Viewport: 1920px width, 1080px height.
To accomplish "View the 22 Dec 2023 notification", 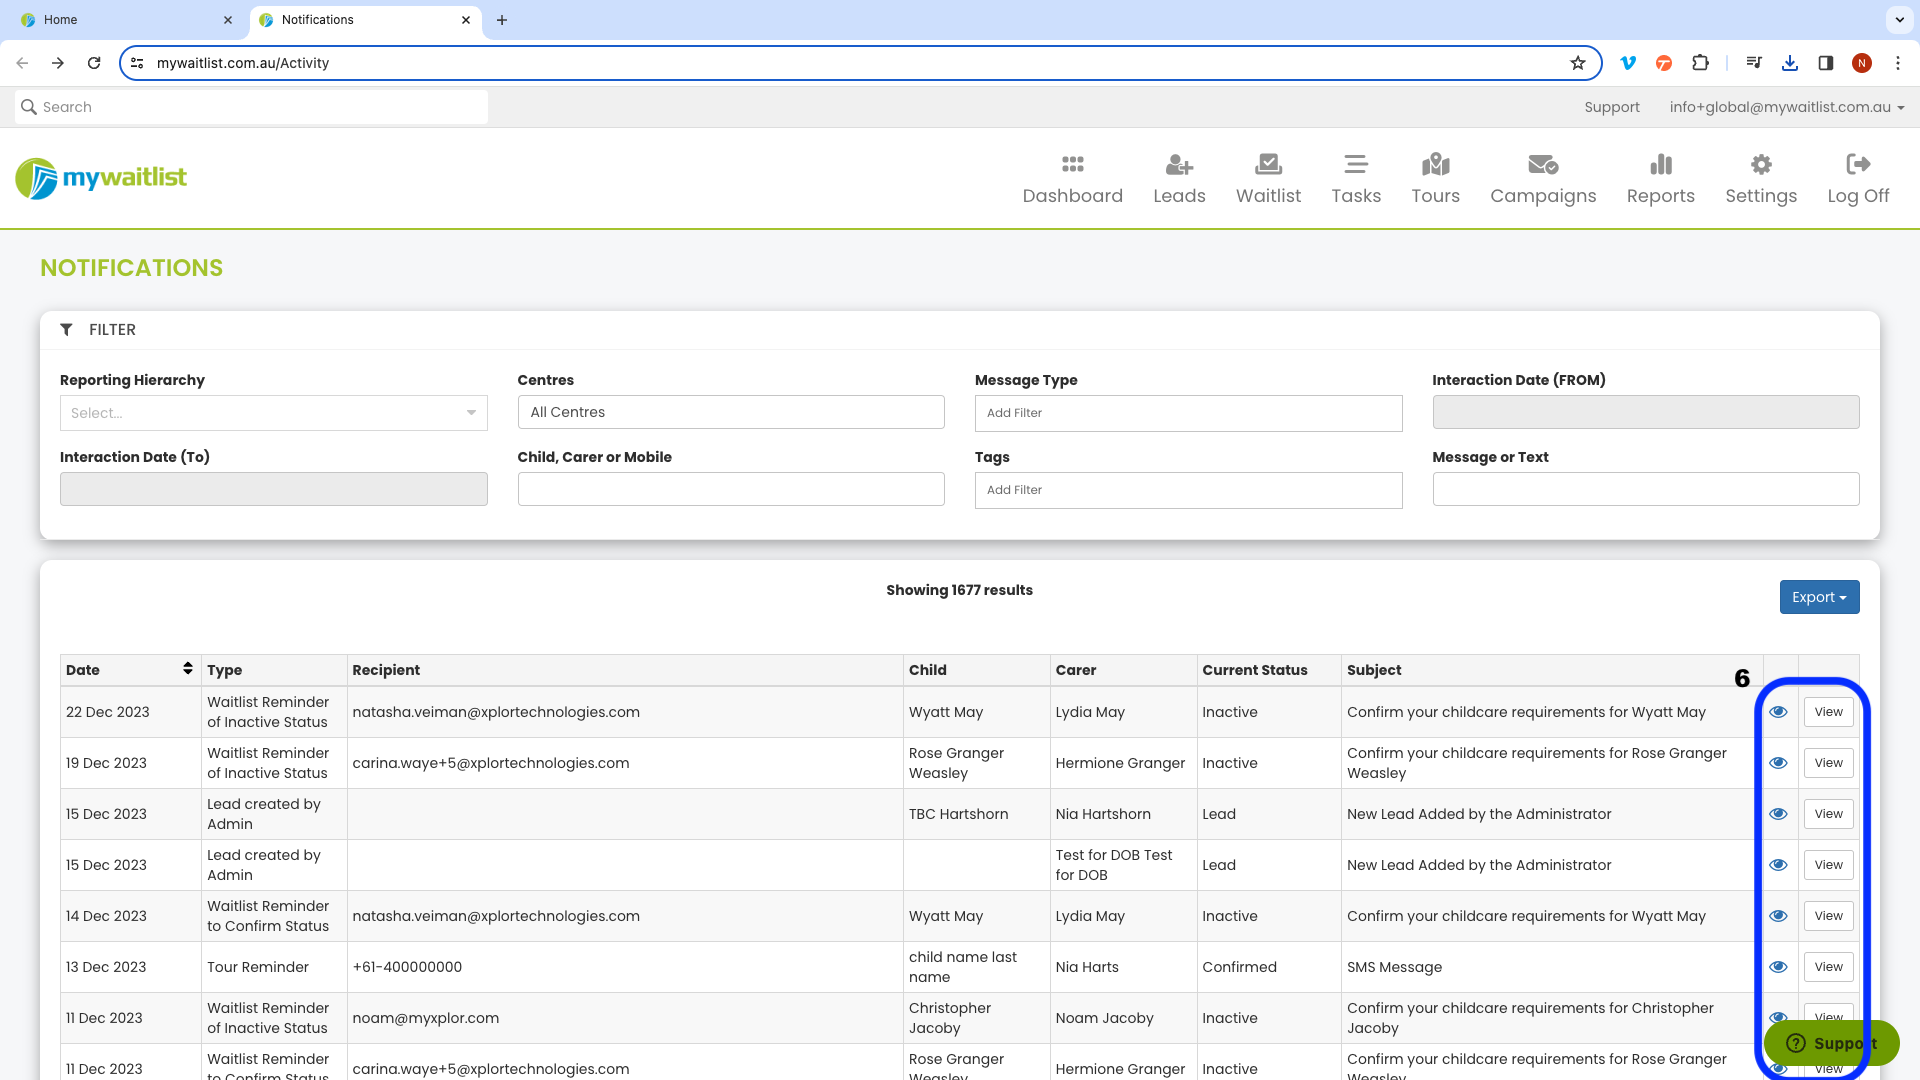I will click(x=1828, y=712).
